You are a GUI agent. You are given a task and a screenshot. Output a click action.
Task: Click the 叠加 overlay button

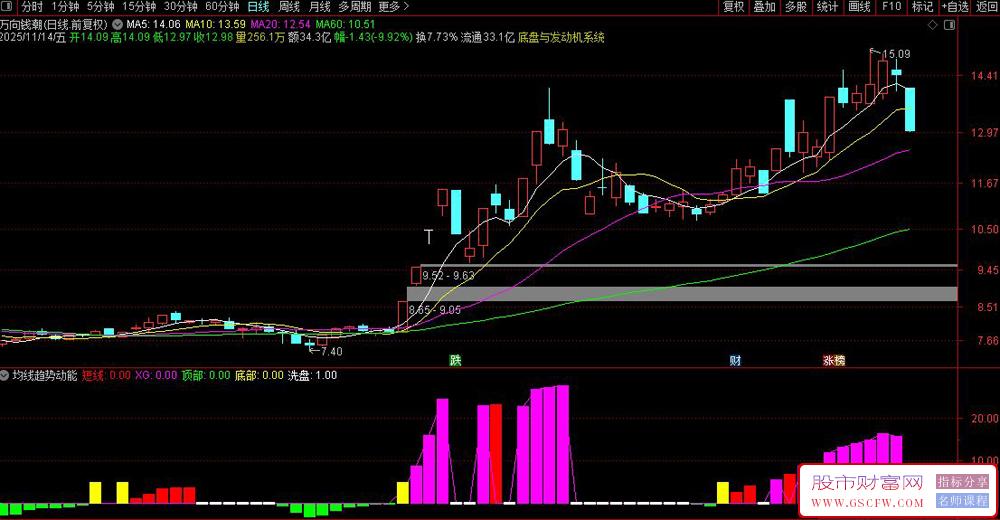point(765,7)
